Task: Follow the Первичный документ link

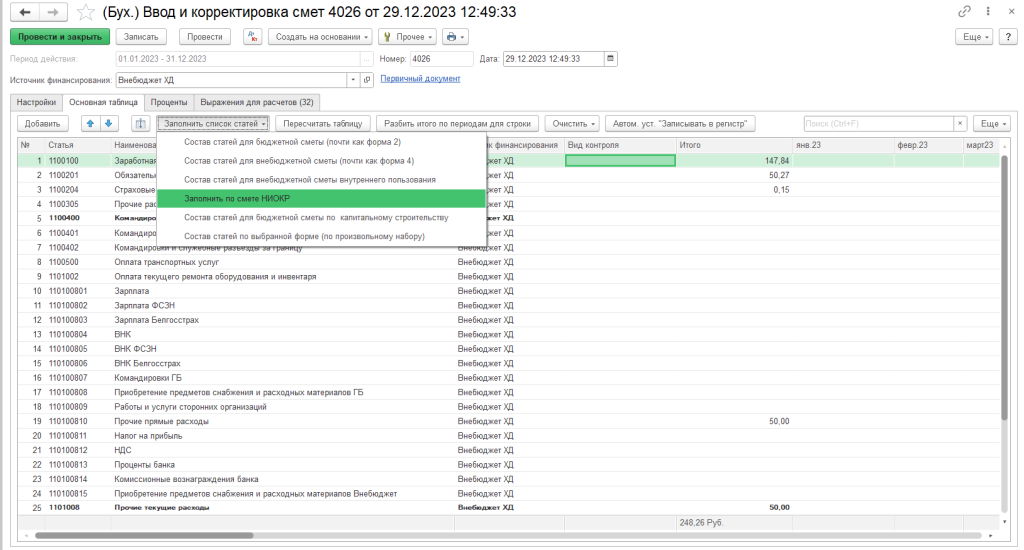Action: (x=420, y=79)
